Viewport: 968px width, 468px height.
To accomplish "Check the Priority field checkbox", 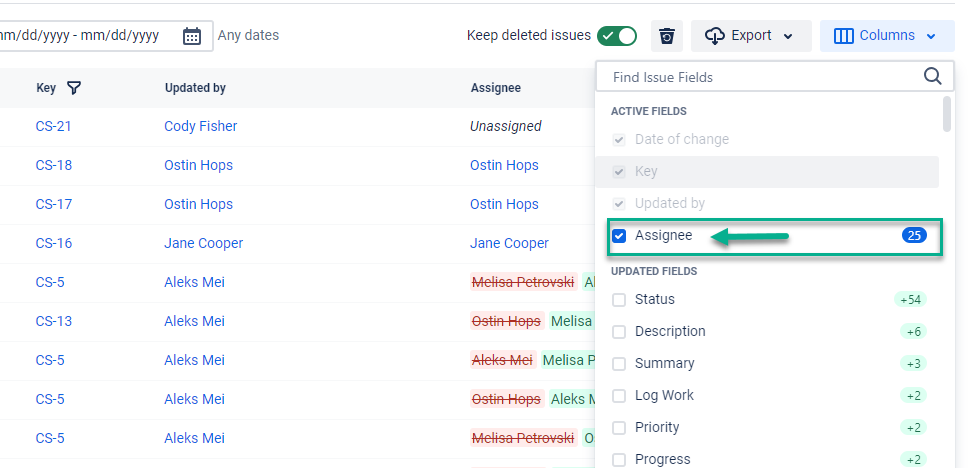I will (619, 428).
